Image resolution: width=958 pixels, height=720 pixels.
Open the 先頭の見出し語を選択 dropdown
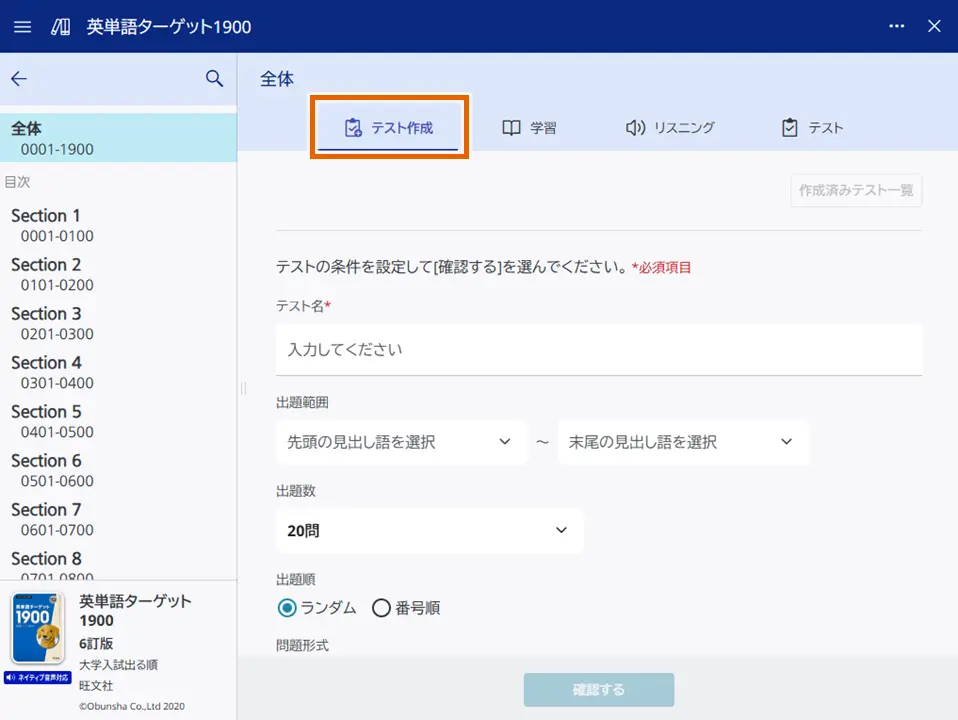[x=401, y=442]
